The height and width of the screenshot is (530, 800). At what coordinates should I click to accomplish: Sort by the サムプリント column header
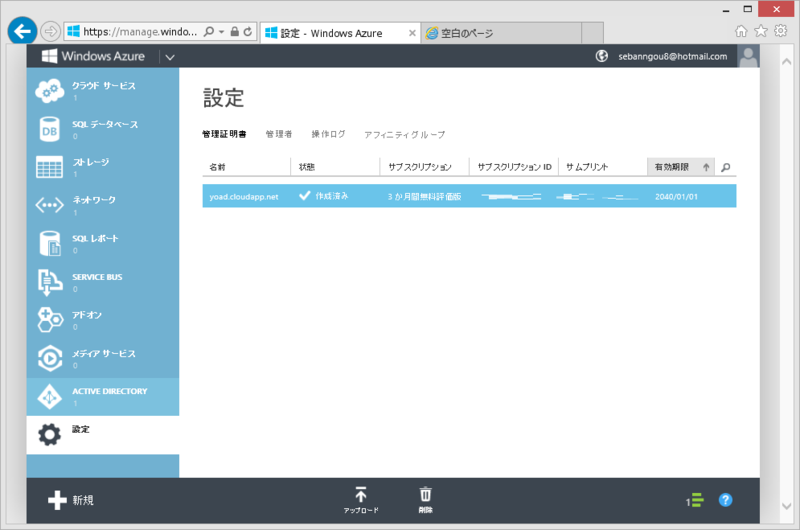click(x=603, y=167)
